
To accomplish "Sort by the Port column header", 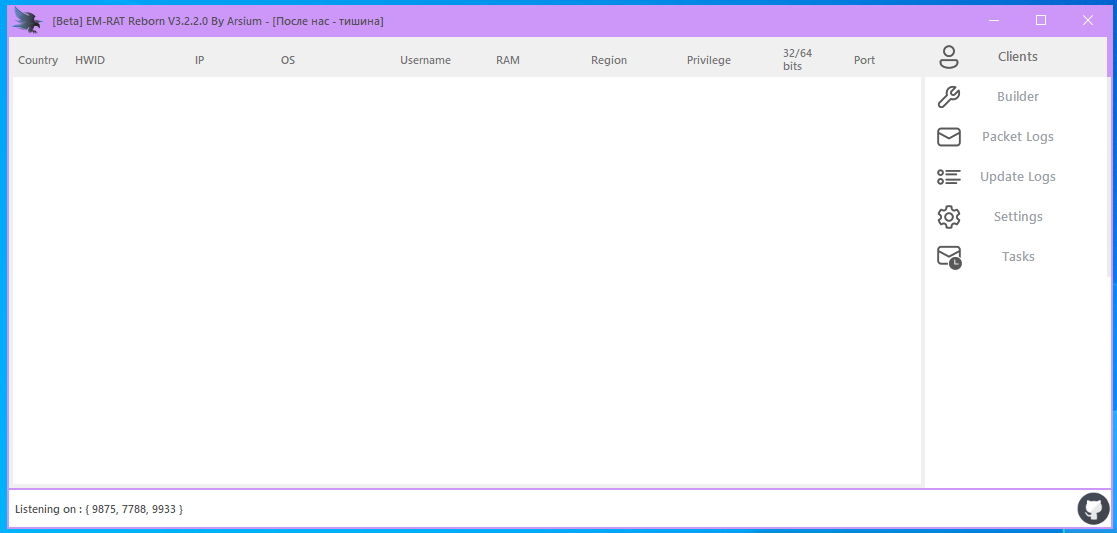I will (864, 60).
